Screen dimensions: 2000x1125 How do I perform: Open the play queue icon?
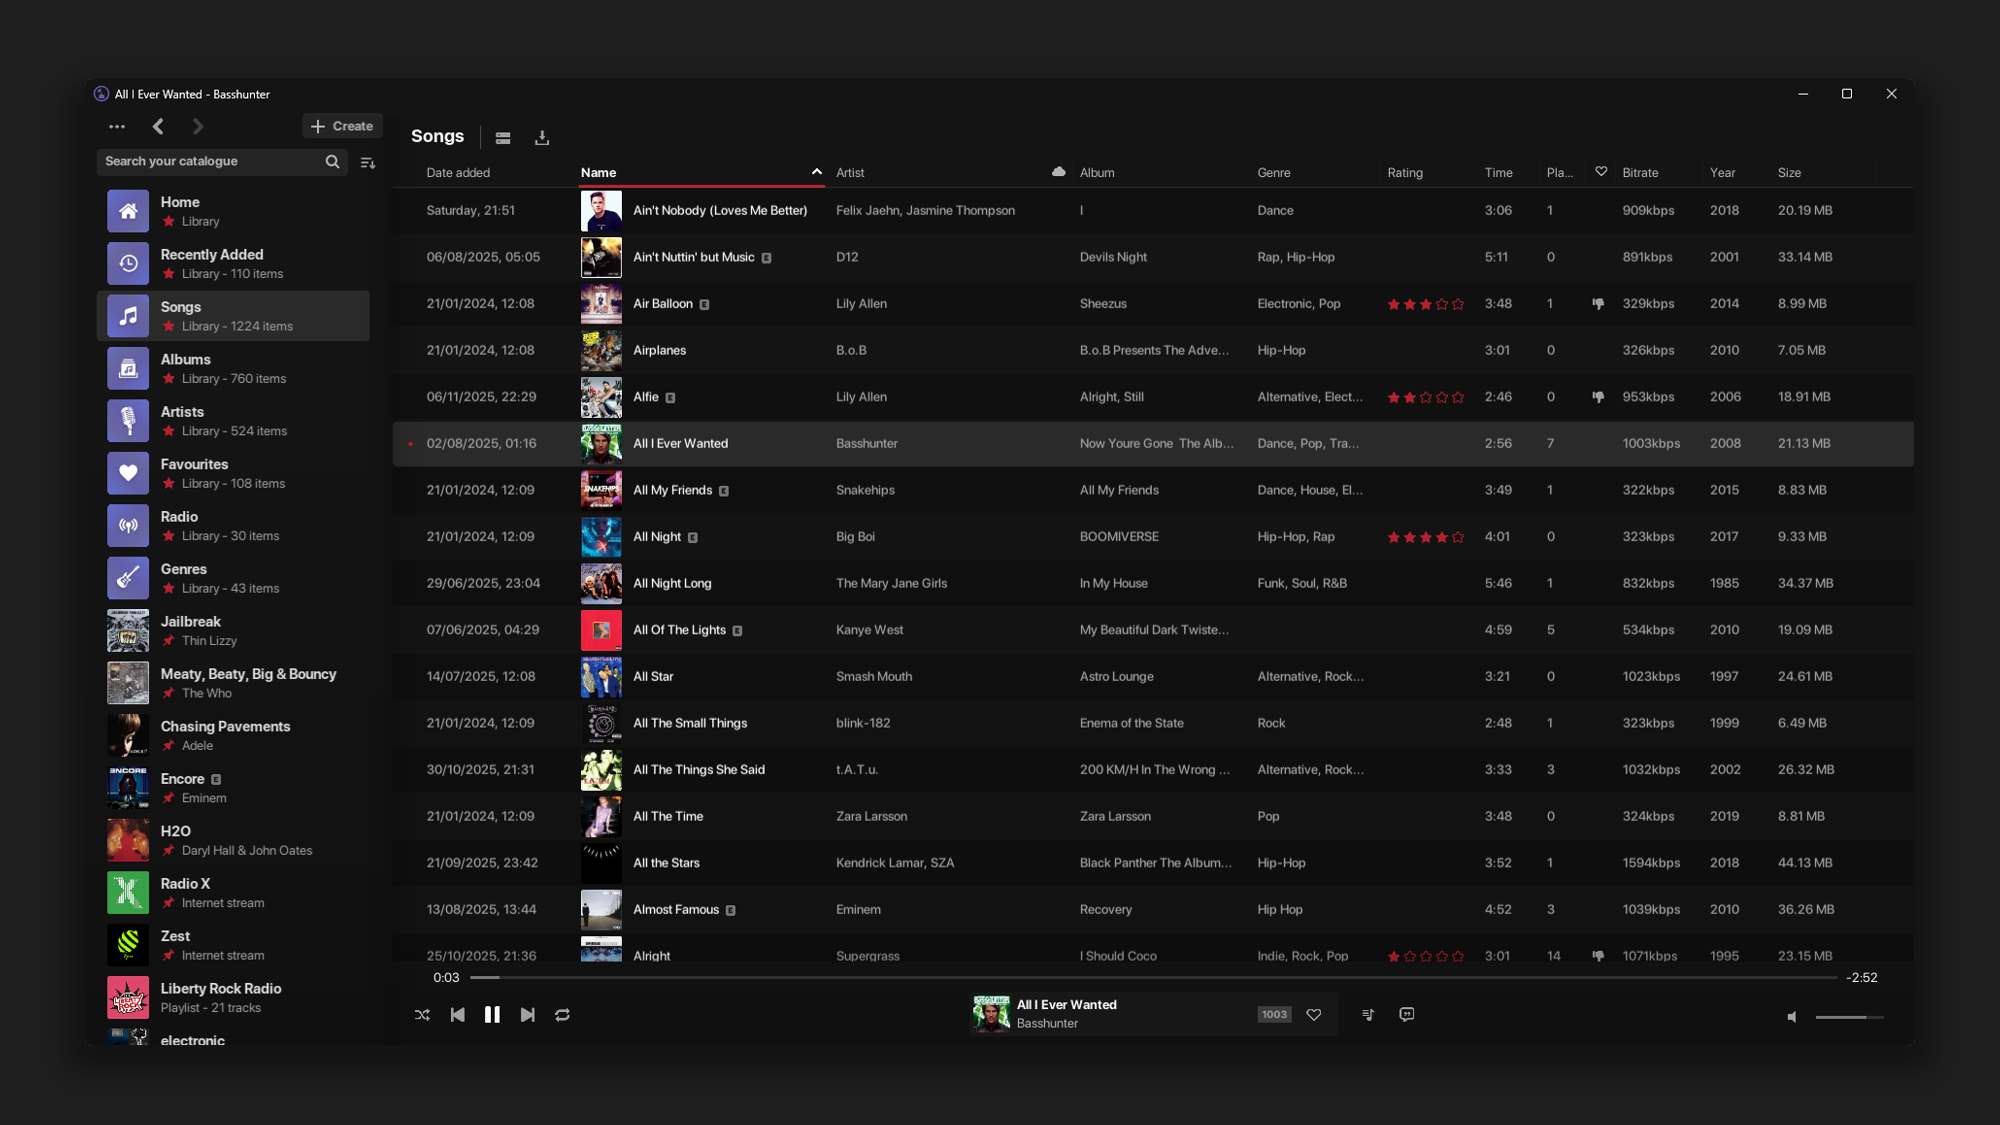click(x=1368, y=1014)
